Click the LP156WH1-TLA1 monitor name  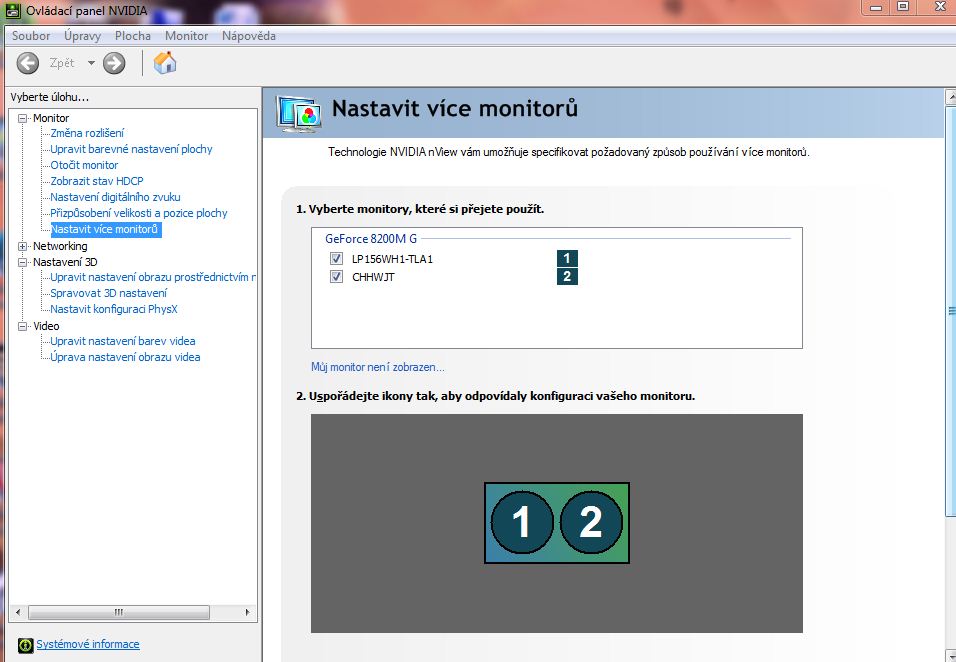(393, 259)
